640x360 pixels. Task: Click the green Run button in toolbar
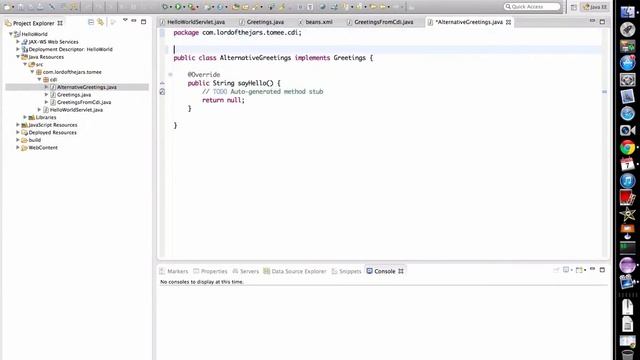click(178, 7)
